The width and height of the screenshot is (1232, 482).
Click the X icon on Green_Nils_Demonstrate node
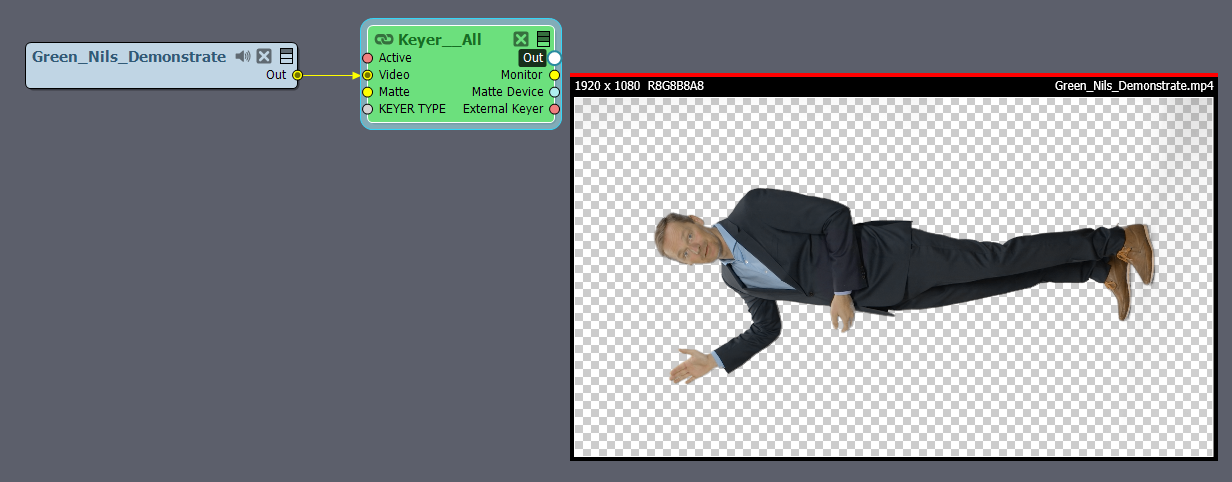(x=264, y=57)
